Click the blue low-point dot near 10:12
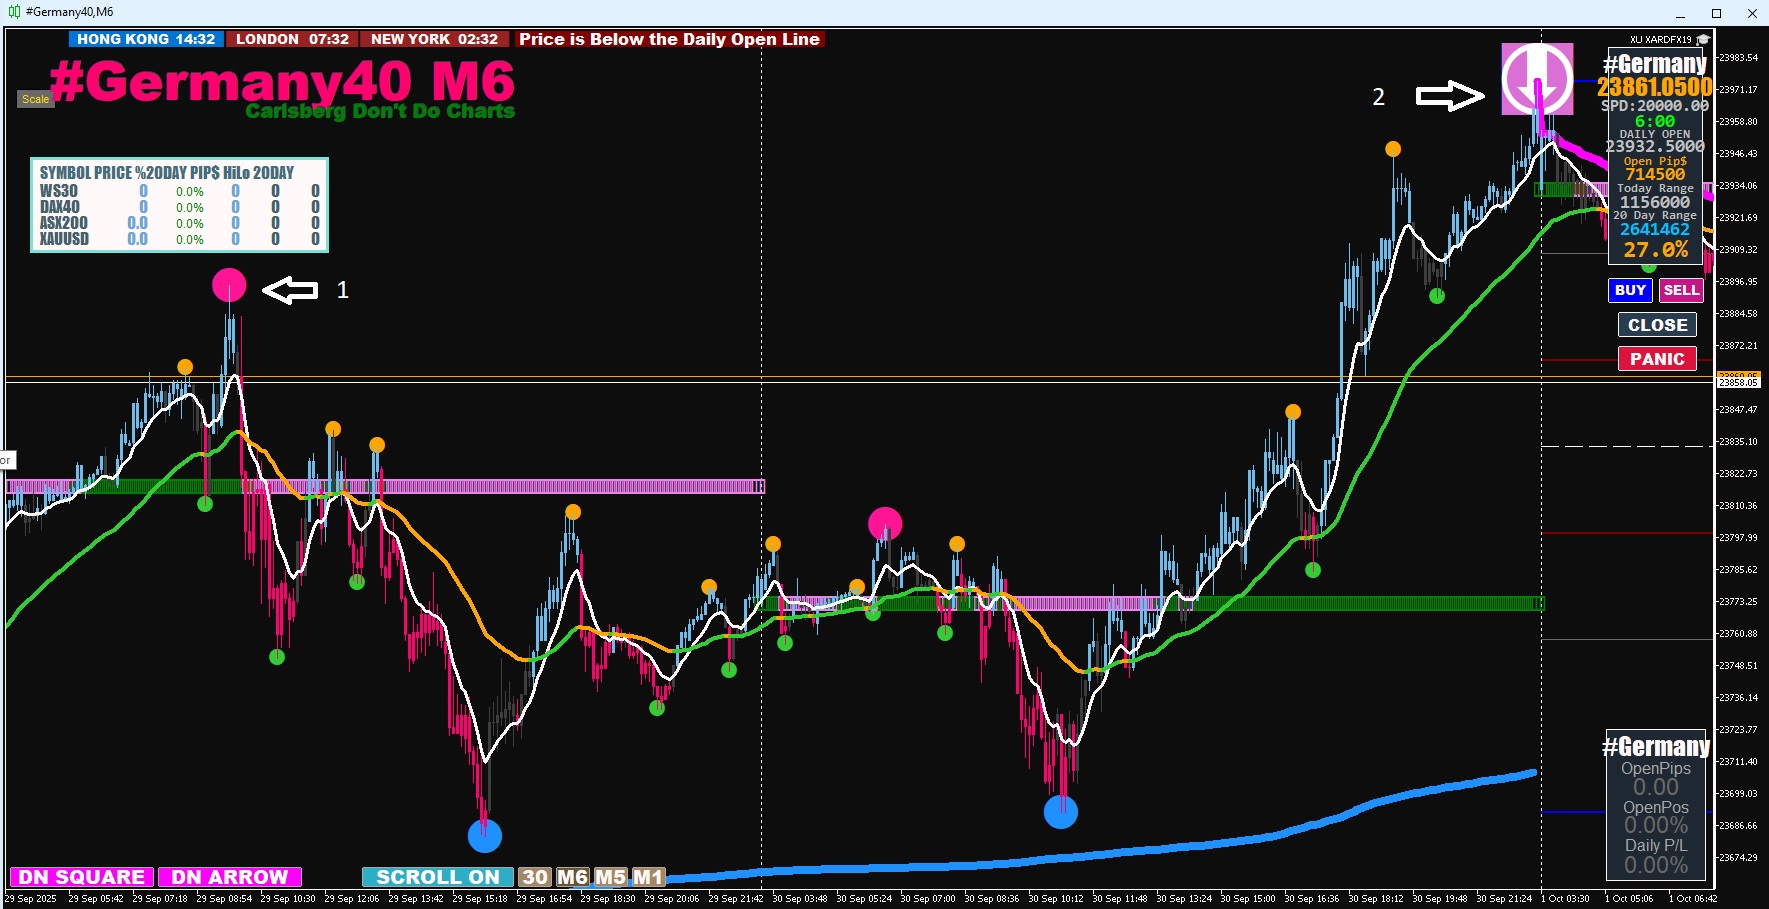The image size is (1769, 909). [x=1061, y=812]
